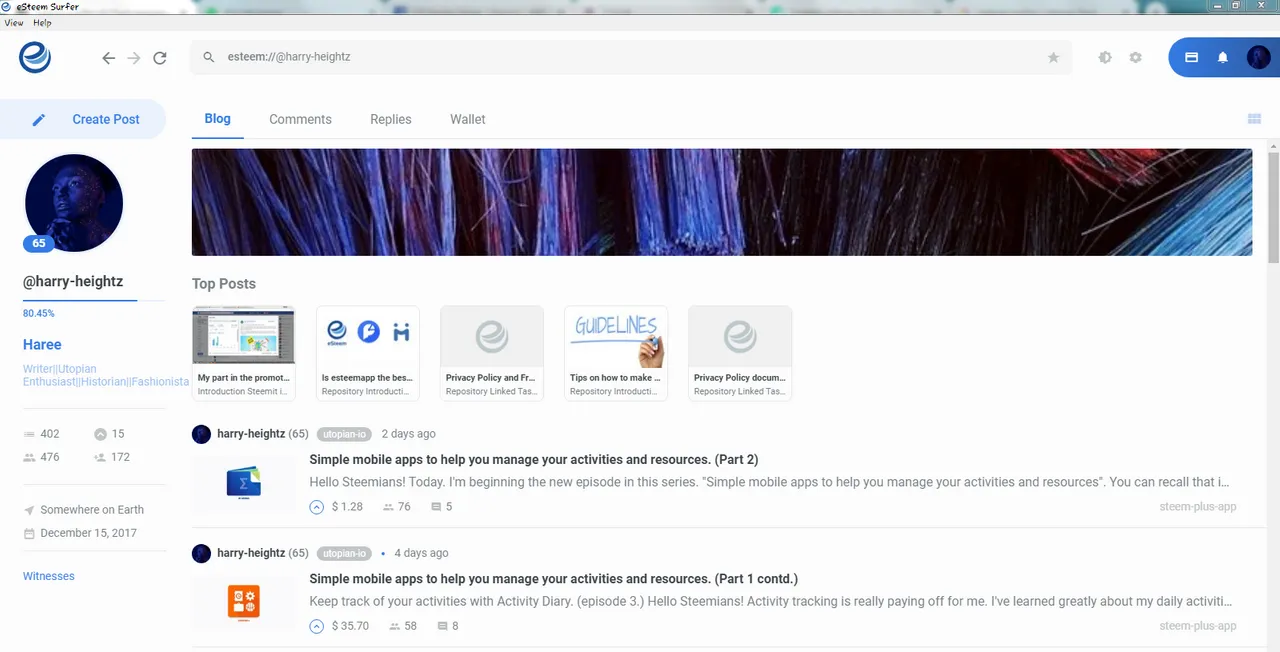The image size is (1280, 652).
Task: Open the Witnesses link
Action: 49,576
